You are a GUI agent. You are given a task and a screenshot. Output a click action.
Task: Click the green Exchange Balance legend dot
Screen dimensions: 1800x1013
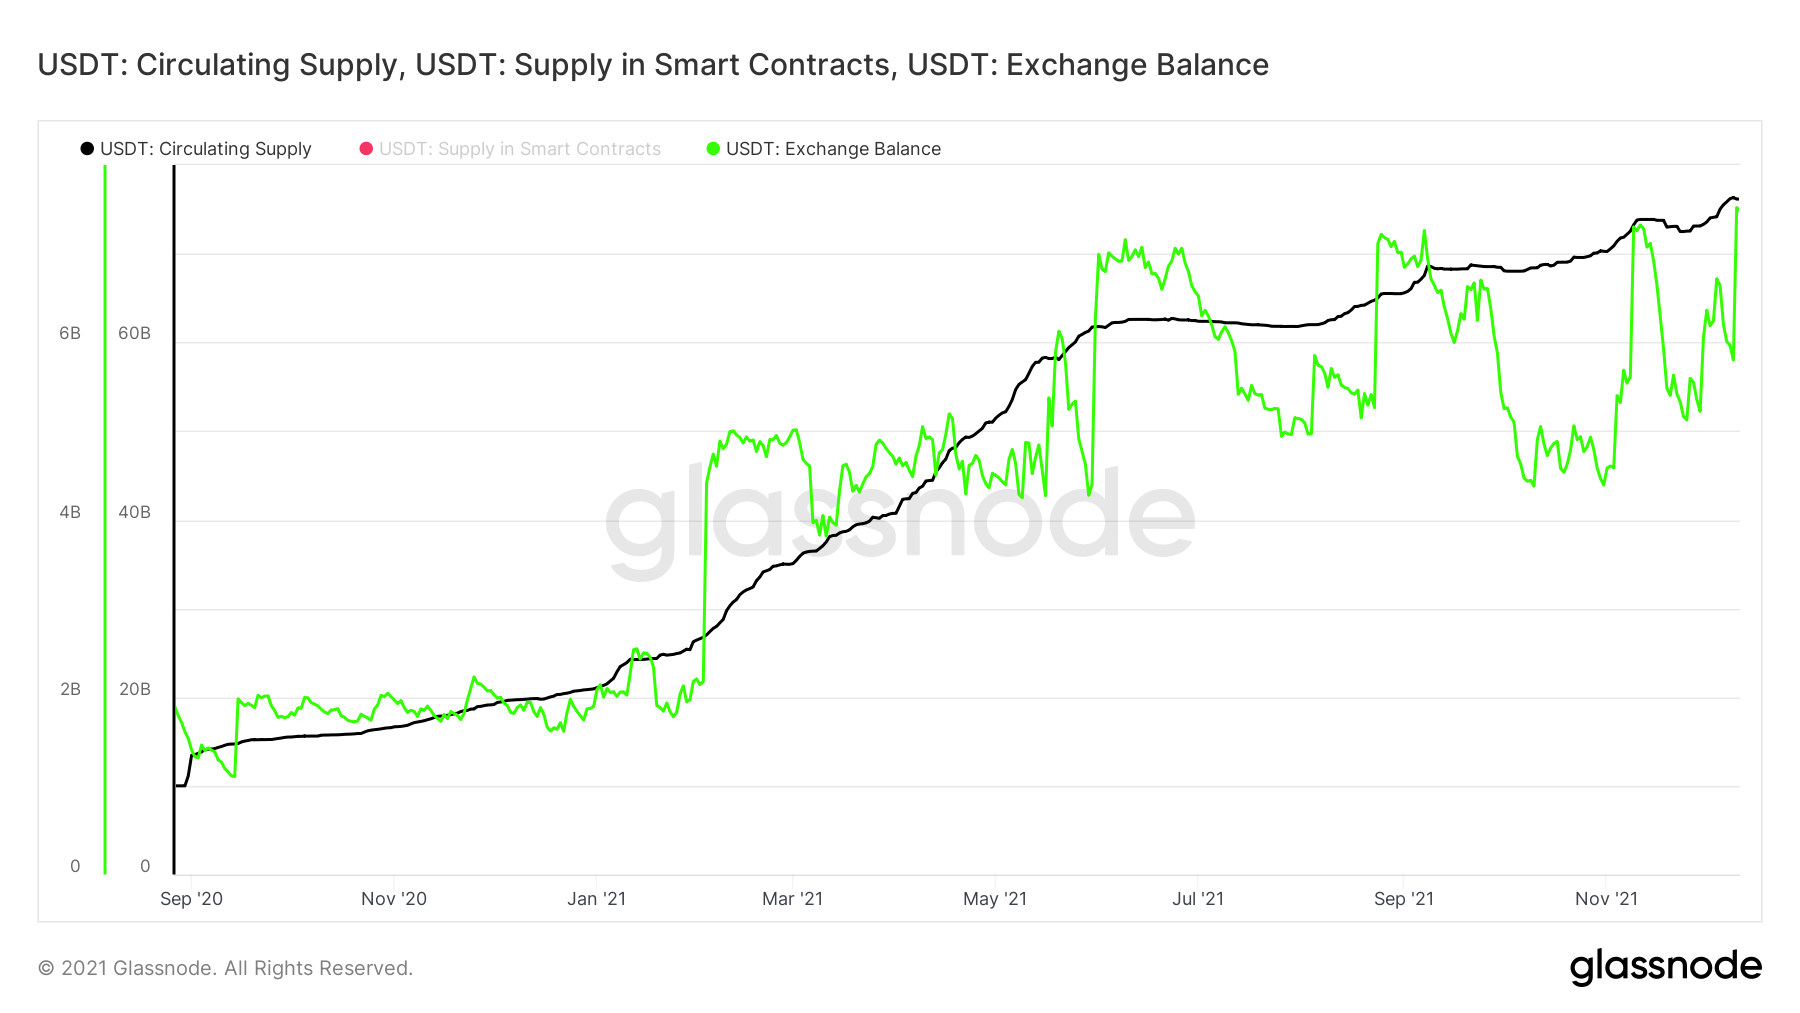[713, 149]
